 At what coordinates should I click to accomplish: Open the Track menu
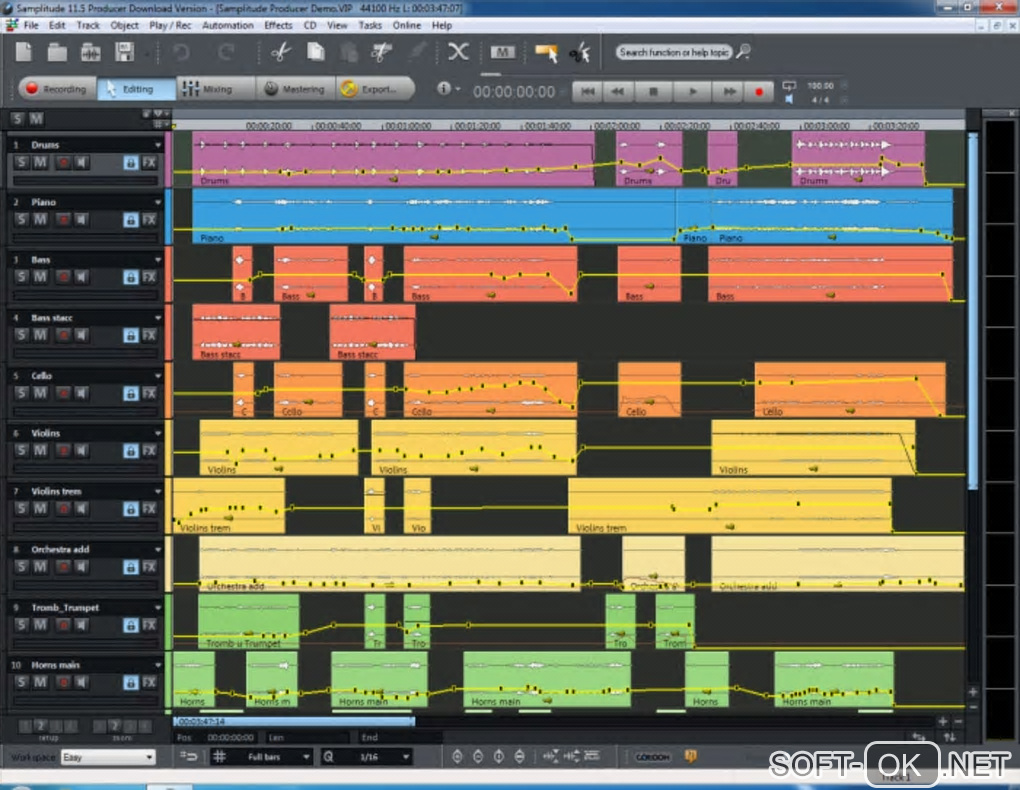(88, 25)
